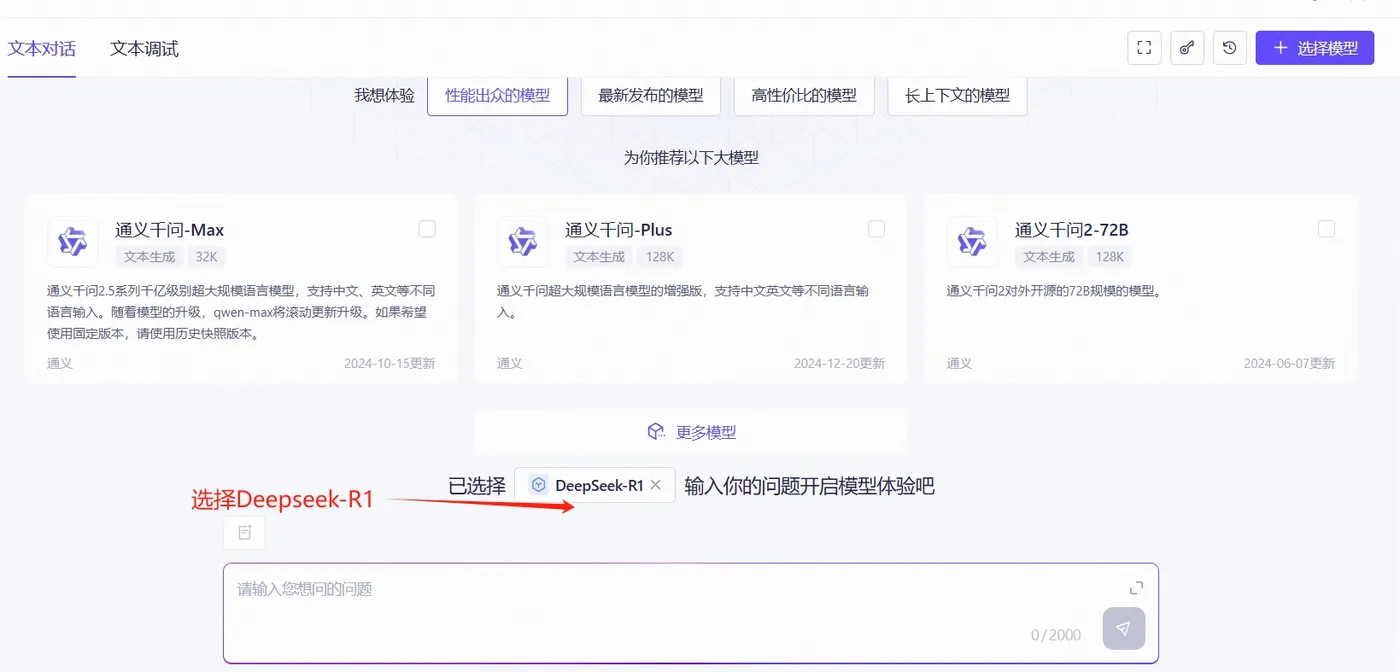Click the 2024-10-15更新 date text
This screenshot has width=1400, height=672.
[x=390, y=363]
